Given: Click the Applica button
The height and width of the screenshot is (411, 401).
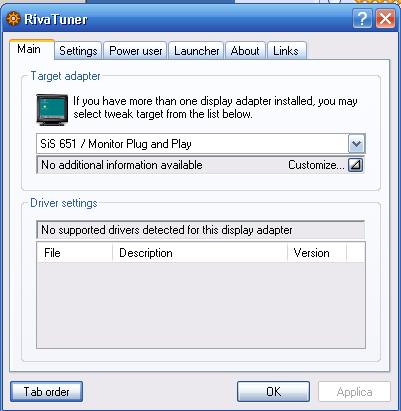Looking at the screenshot, I should point(354,391).
